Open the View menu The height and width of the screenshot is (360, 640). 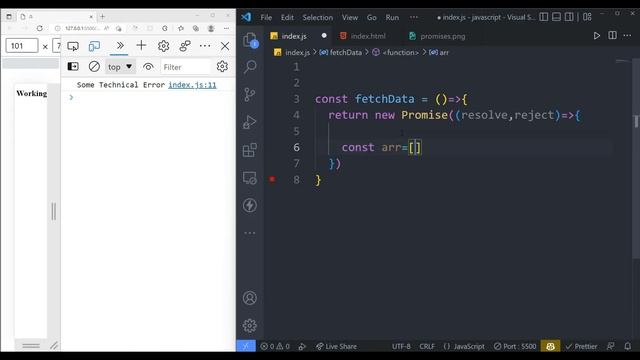(x=350, y=18)
